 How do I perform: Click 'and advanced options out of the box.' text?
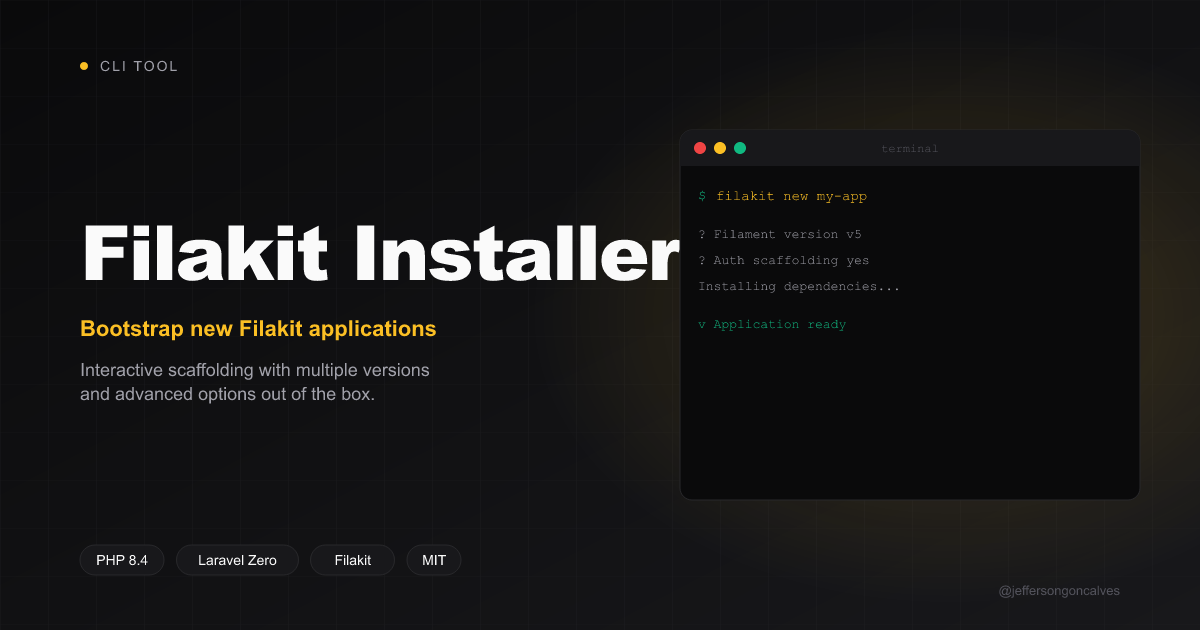(228, 394)
